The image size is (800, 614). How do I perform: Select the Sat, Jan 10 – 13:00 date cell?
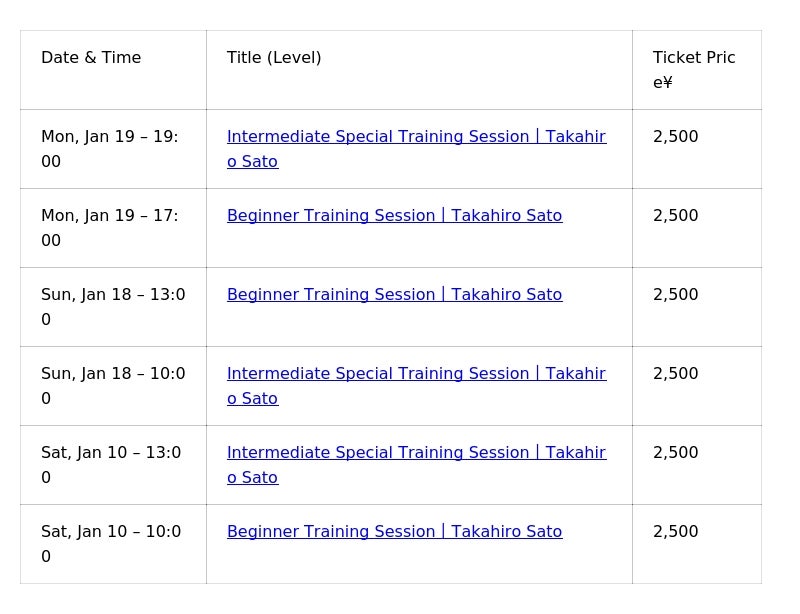[111, 465]
